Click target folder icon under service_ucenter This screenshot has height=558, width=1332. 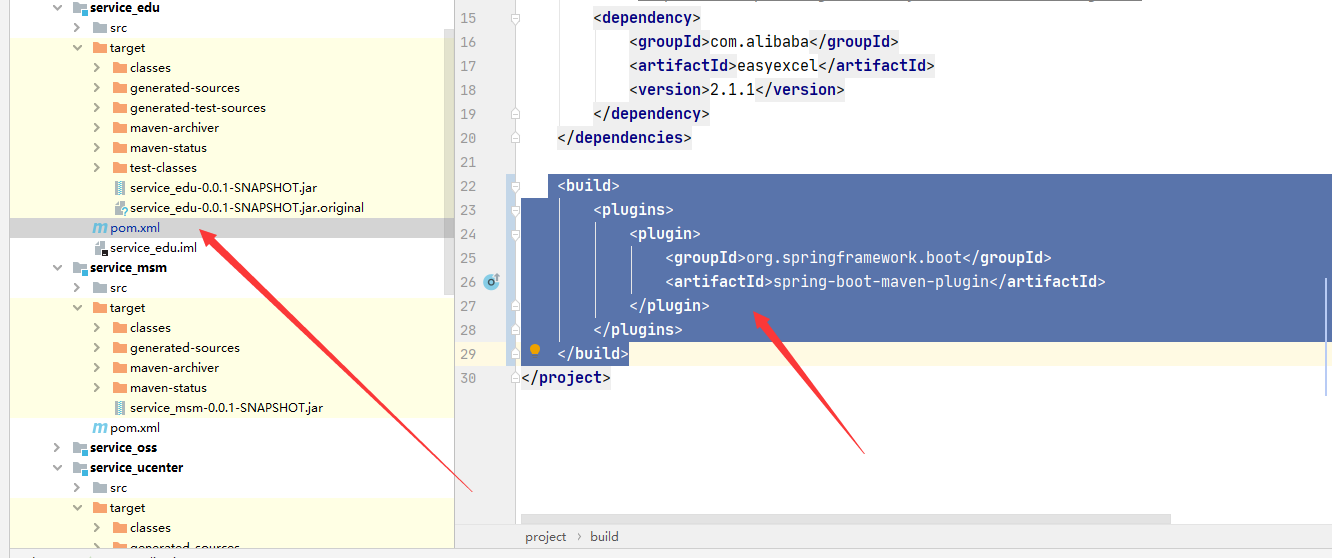coord(100,508)
